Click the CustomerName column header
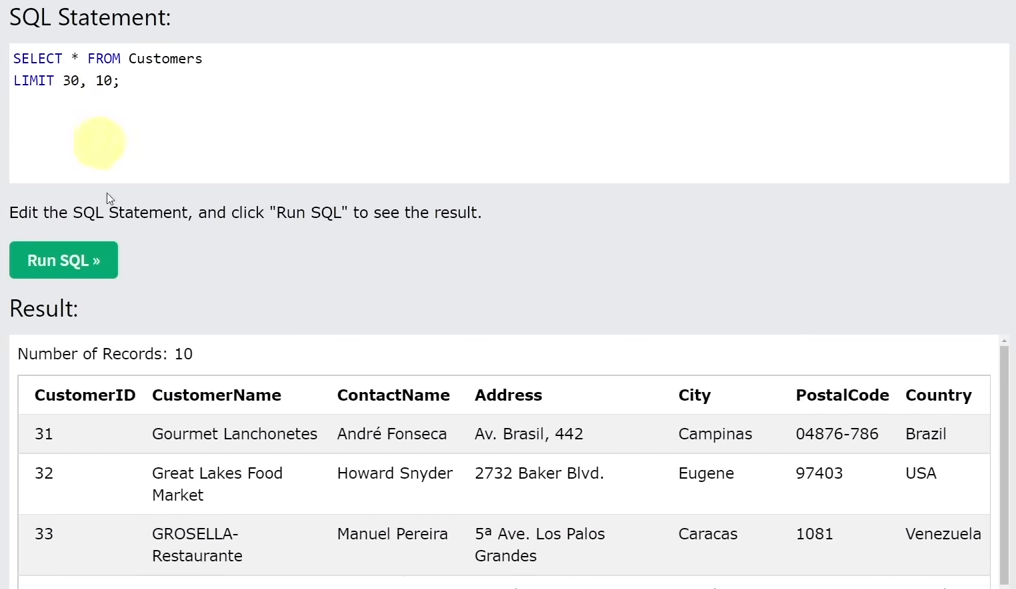The height and width of the screenshot is (589, 1016). click(x=216, y=395)
